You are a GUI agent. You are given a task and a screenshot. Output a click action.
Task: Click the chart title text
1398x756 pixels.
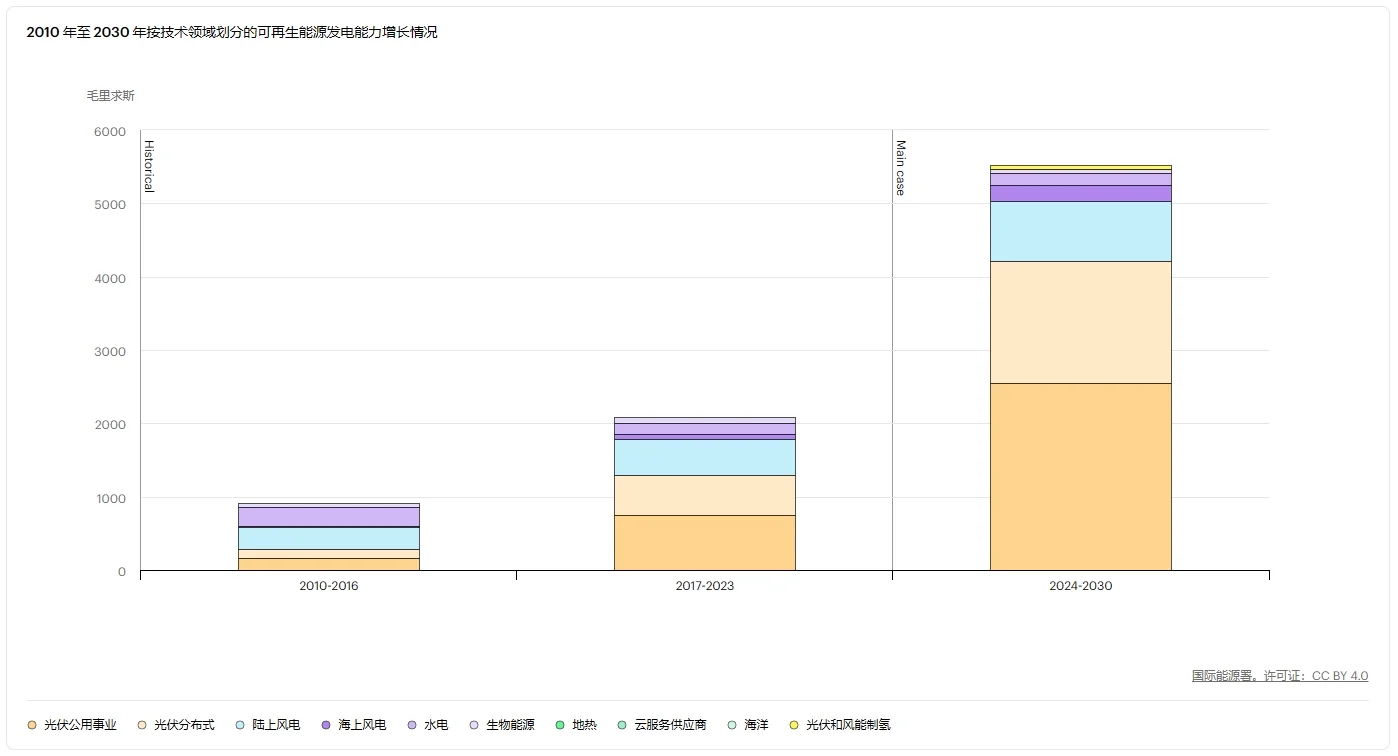[232, 32]
